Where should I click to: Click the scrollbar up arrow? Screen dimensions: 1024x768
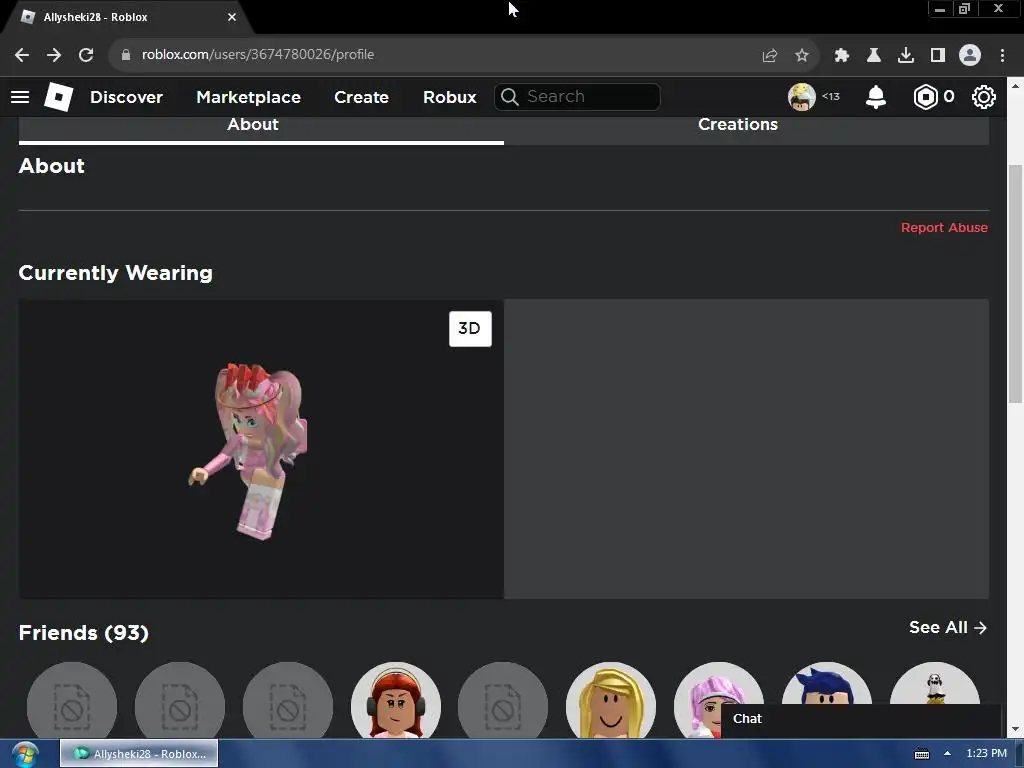(1016, 86)
